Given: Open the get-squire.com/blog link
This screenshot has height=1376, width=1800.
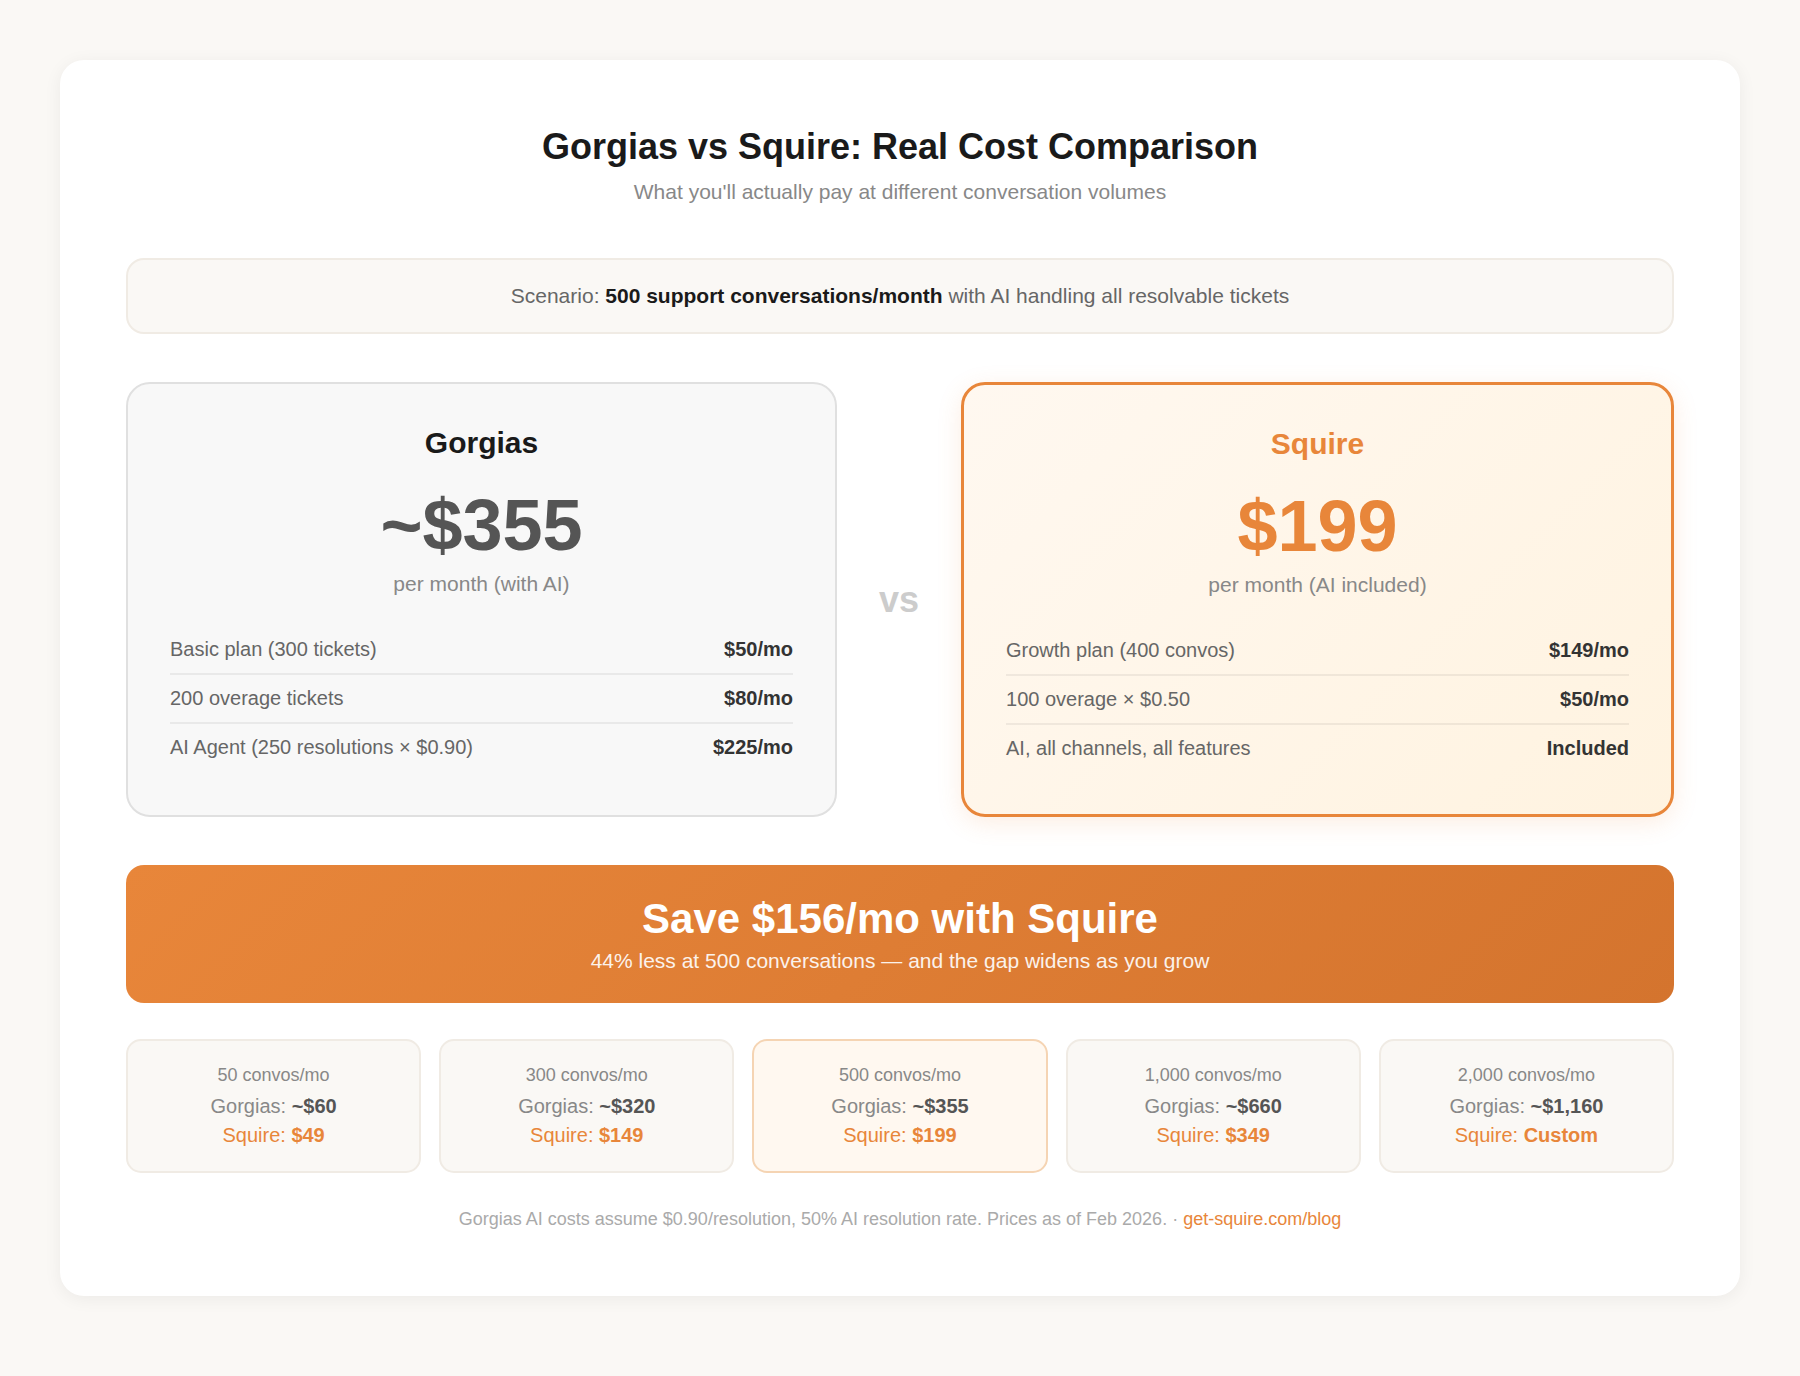Looking at the screenshot, I should tap(1261, 1219).
